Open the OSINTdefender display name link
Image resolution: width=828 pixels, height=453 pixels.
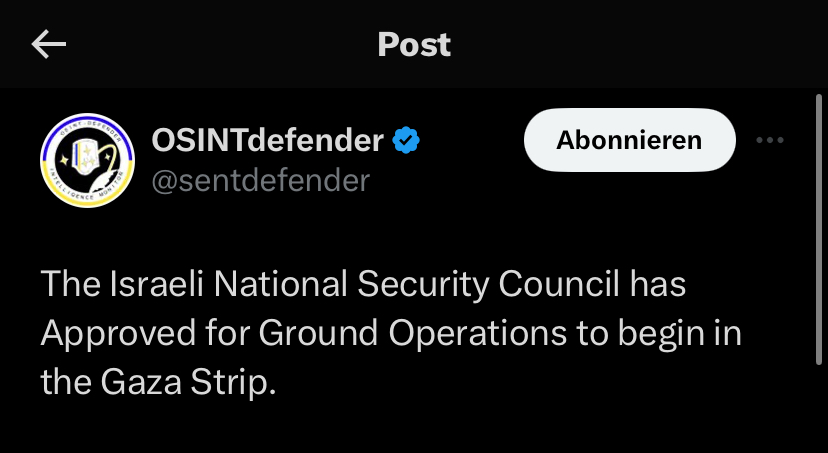click(x=267, y=141)
